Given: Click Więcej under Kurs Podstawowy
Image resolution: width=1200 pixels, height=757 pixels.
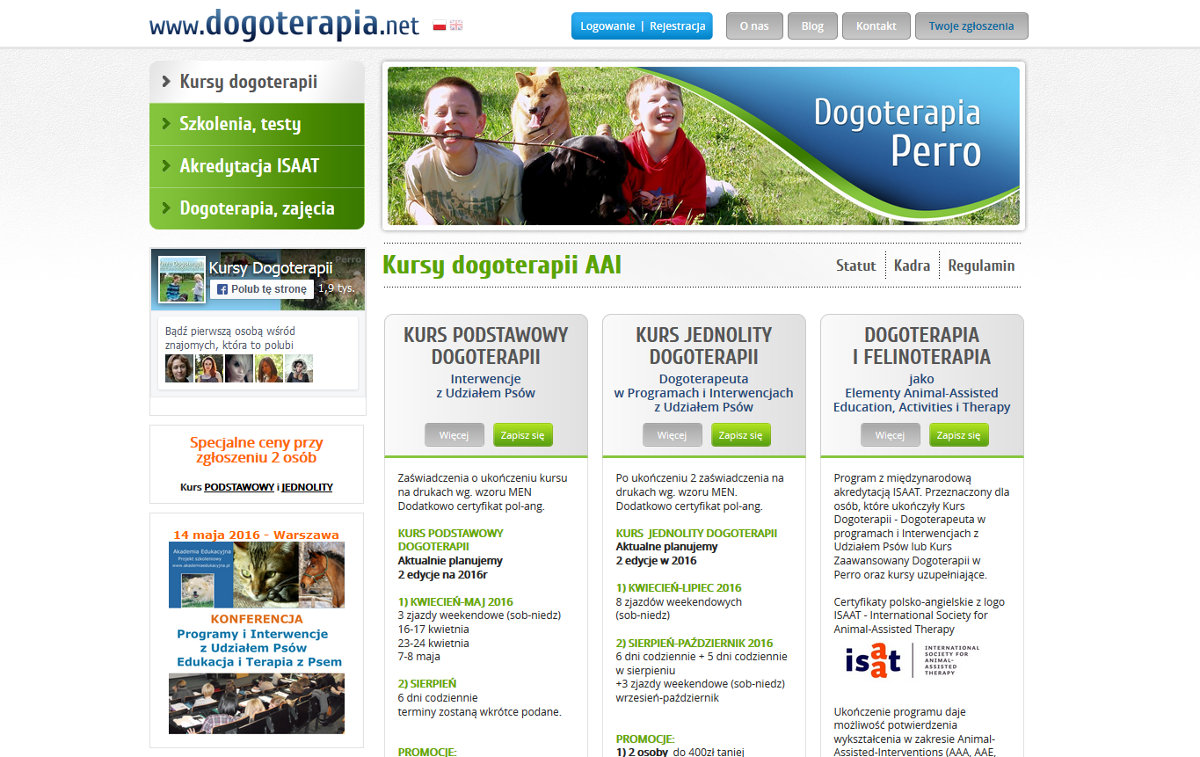Looking at the screenshot, I should coord(454,435).
